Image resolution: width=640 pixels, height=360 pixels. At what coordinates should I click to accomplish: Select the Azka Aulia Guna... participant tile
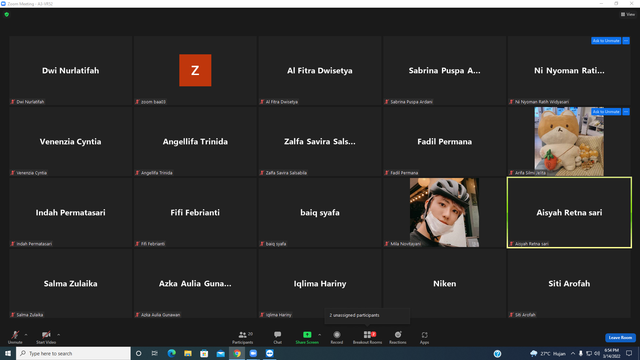[195, 283]
